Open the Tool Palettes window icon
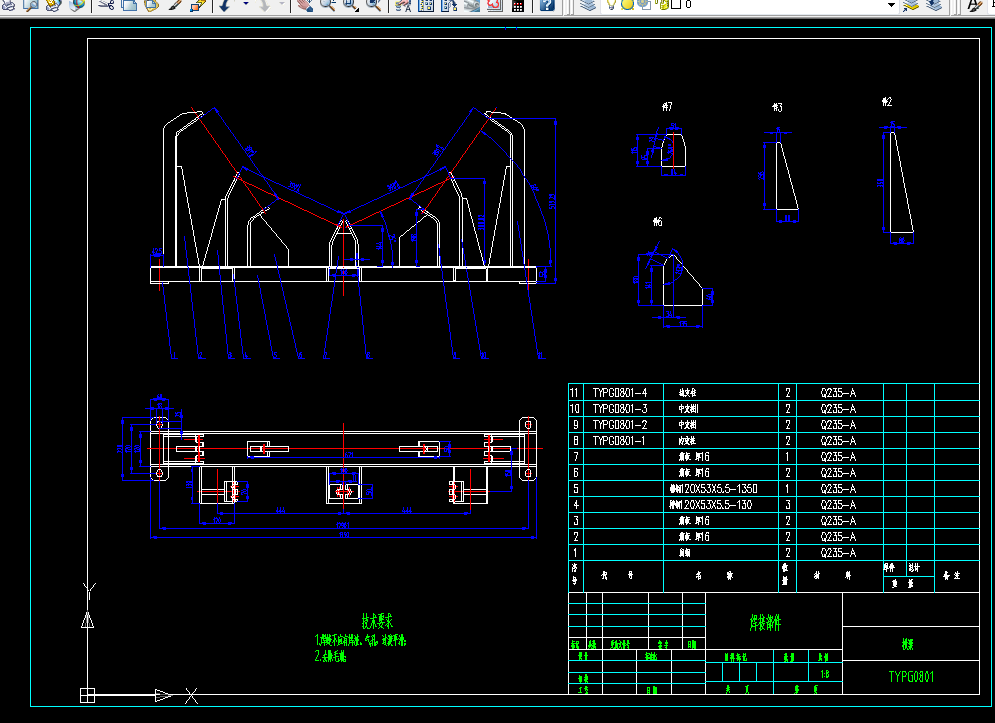 click(449, 5)
